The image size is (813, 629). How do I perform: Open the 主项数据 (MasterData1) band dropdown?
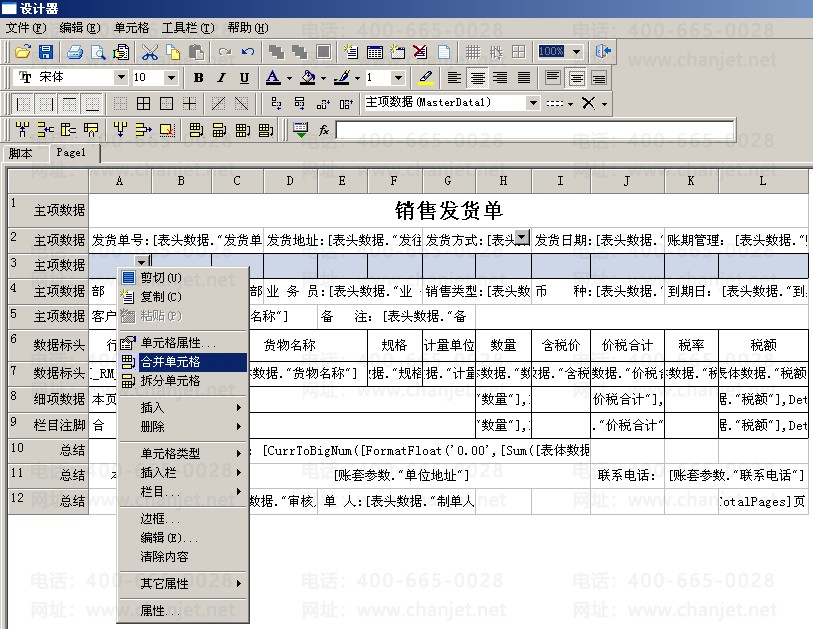[533, 103]
